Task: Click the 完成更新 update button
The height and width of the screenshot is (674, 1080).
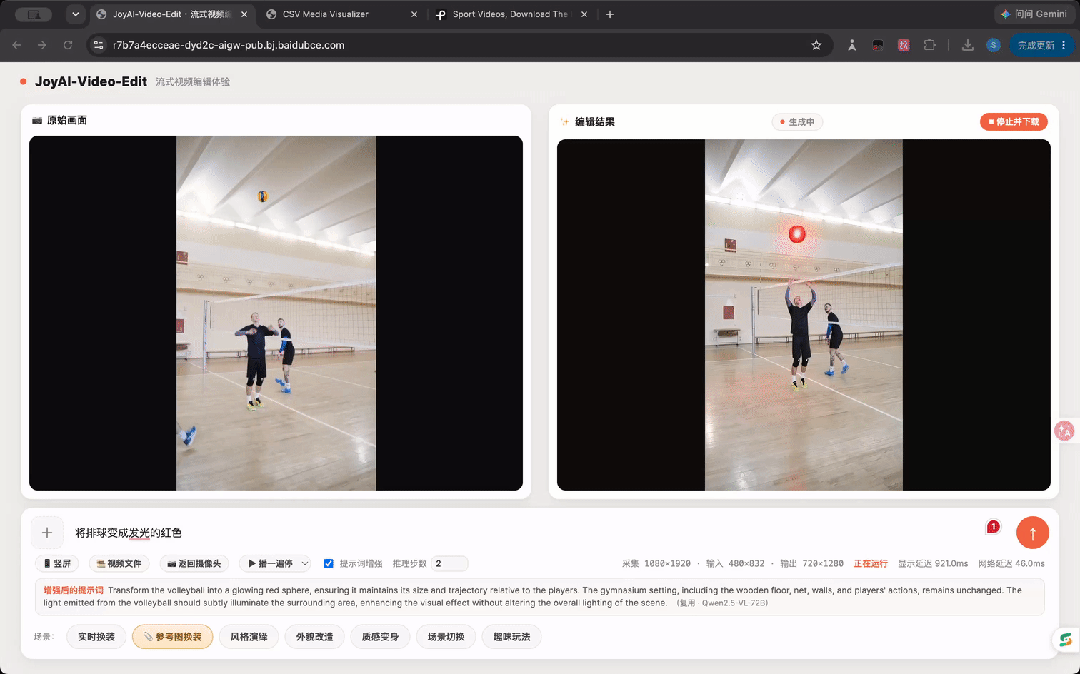Action: (x=1041, y=45)
